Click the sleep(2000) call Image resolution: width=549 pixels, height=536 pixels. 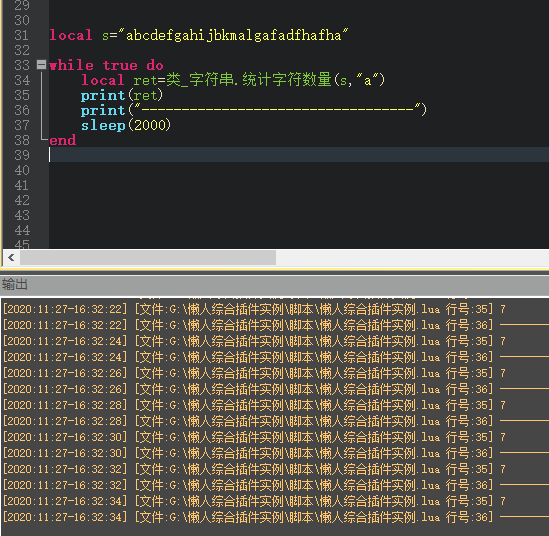126,125
